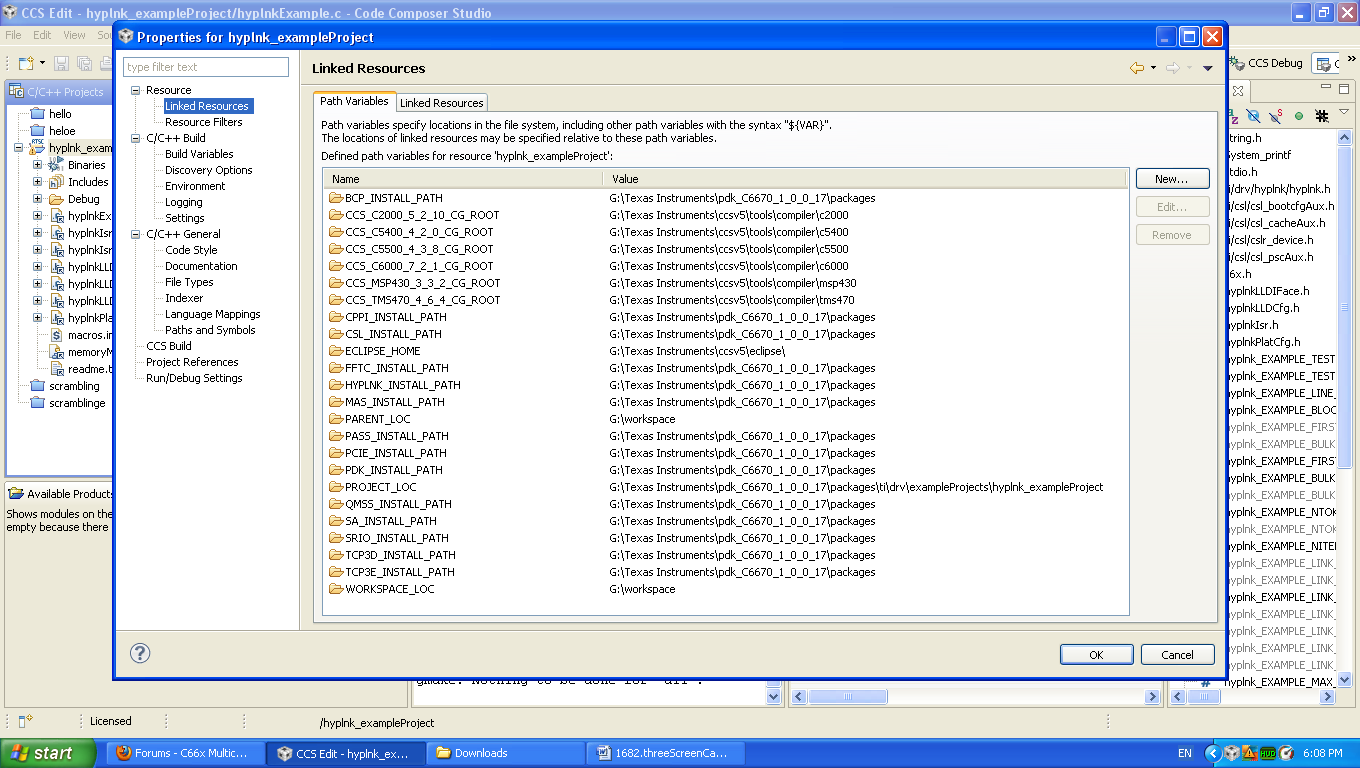Click the ECLIPSE_HOME folder icon
The image size is (1360, 768).
[336, 351]
